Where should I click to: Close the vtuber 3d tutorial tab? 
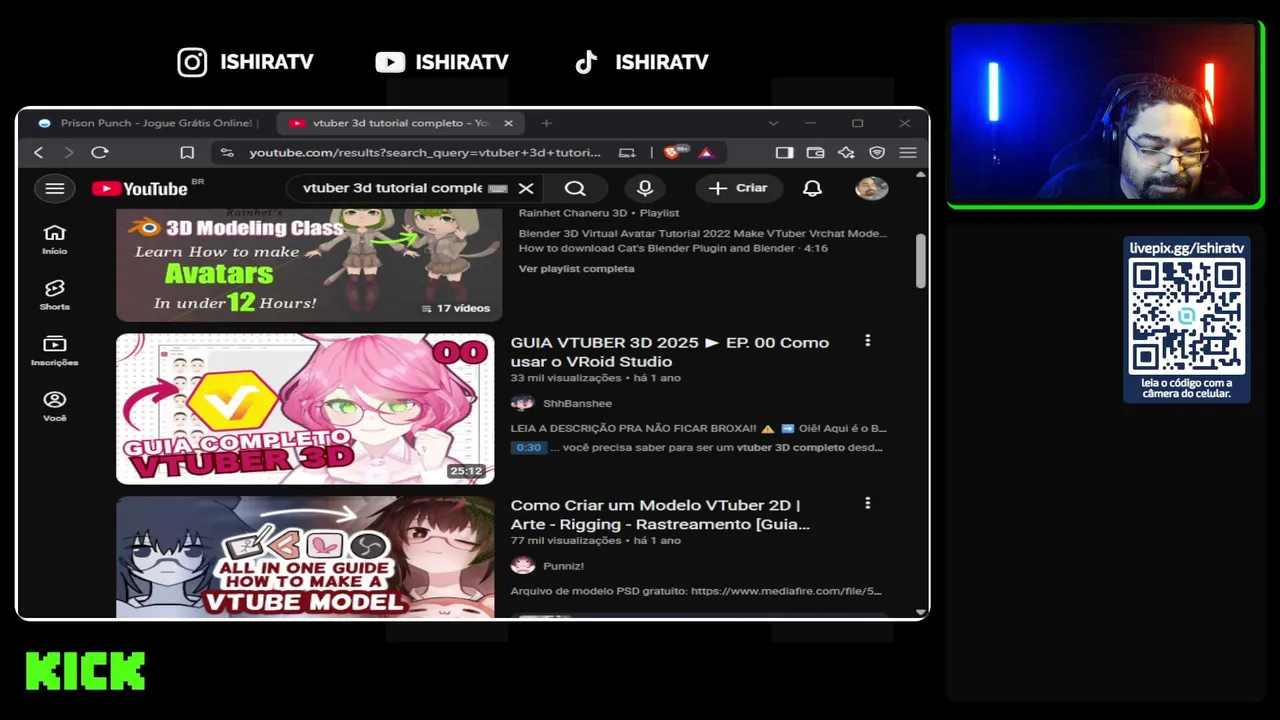[x=508, y=123]
